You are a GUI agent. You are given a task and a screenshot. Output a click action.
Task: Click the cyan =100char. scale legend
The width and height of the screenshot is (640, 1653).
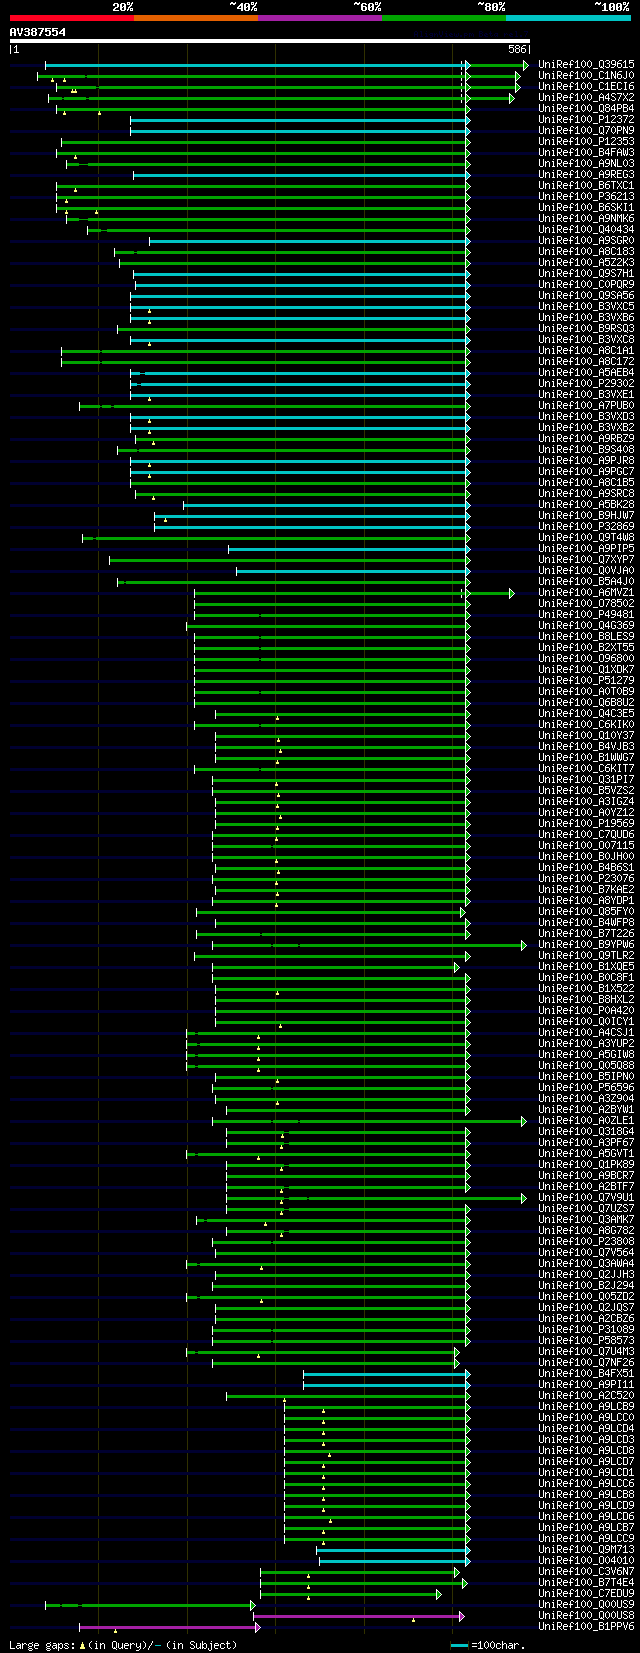(x=486, y=1644)
